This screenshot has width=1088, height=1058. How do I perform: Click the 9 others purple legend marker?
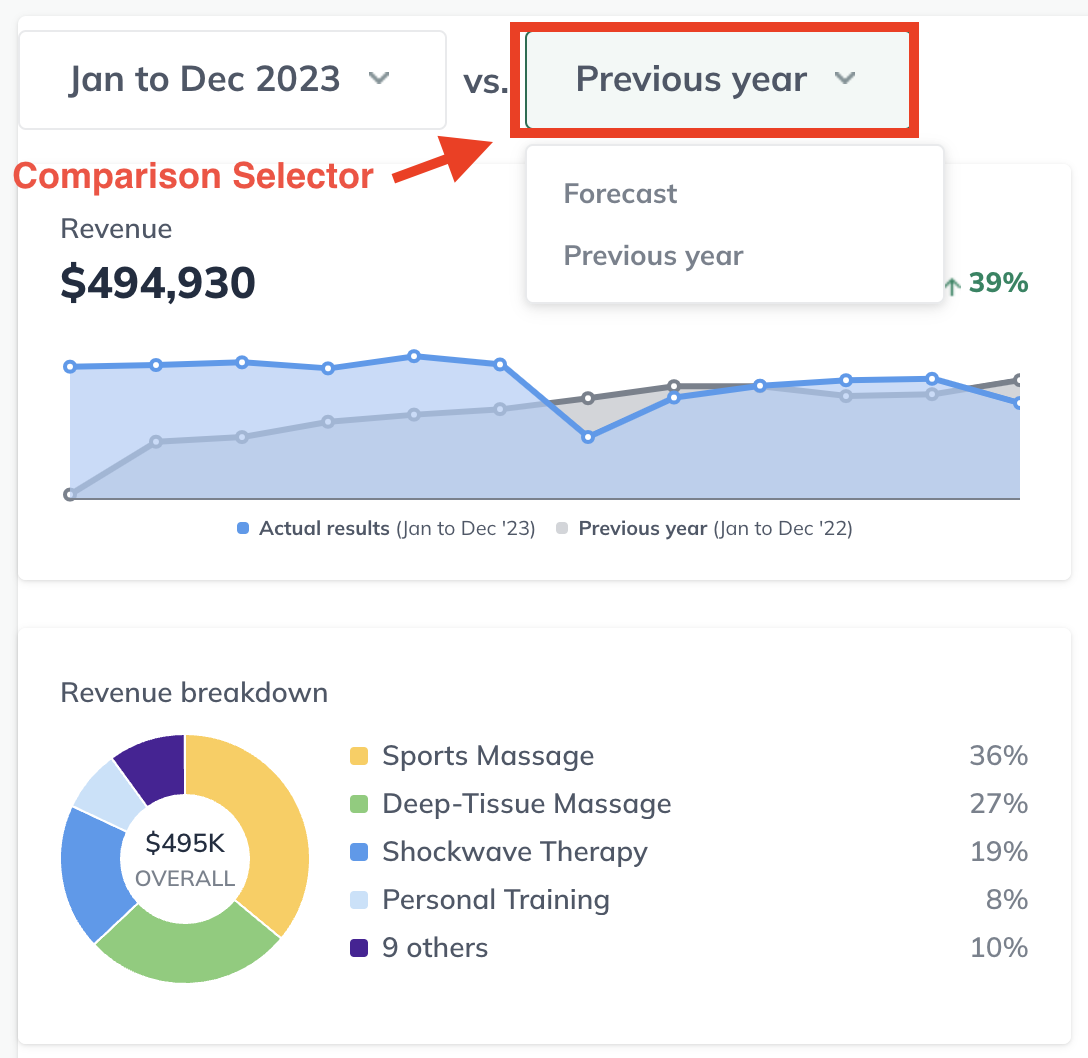point(361,948)
